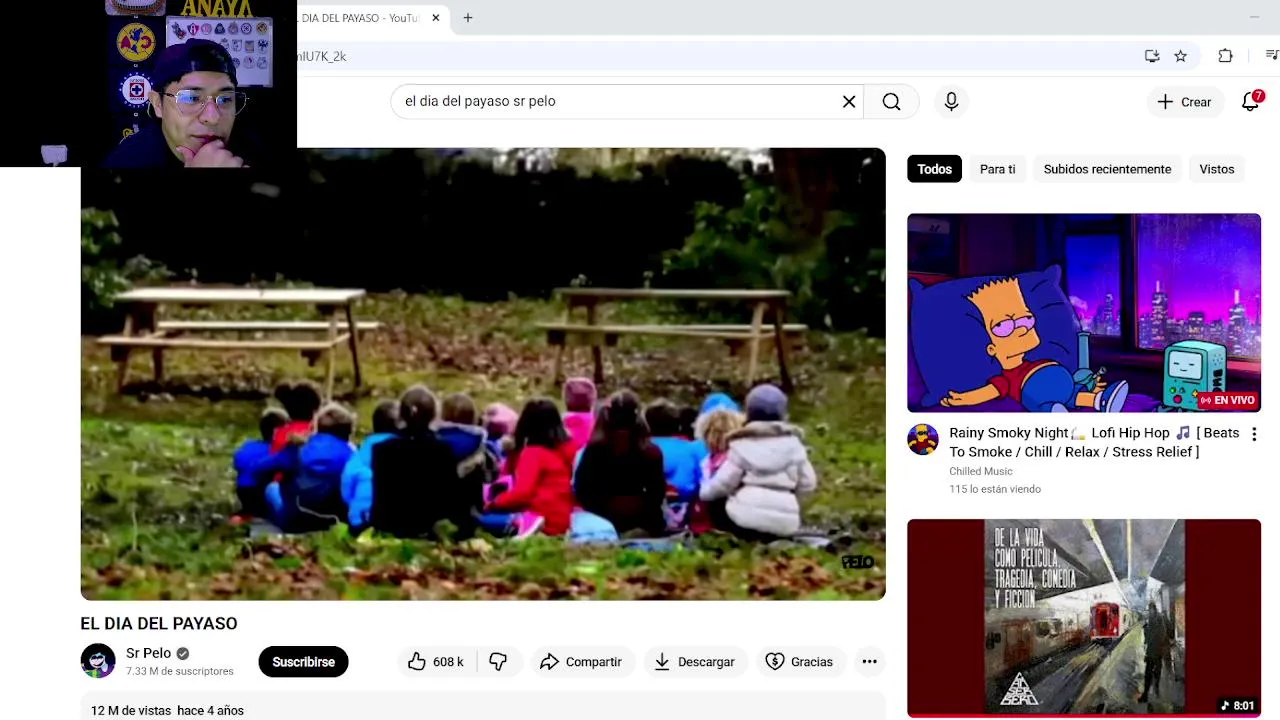Bookmark this page with the star icon

tap(1181, 56)
